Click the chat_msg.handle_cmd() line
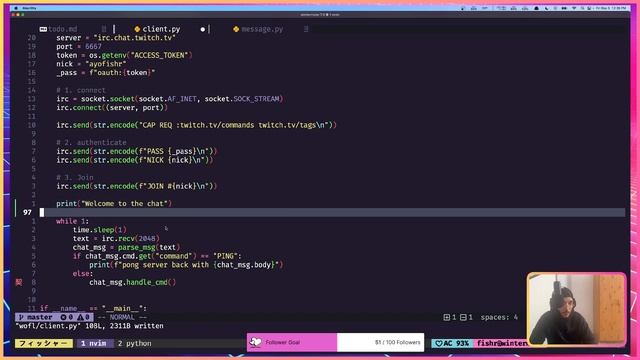 tap(133, 282)
